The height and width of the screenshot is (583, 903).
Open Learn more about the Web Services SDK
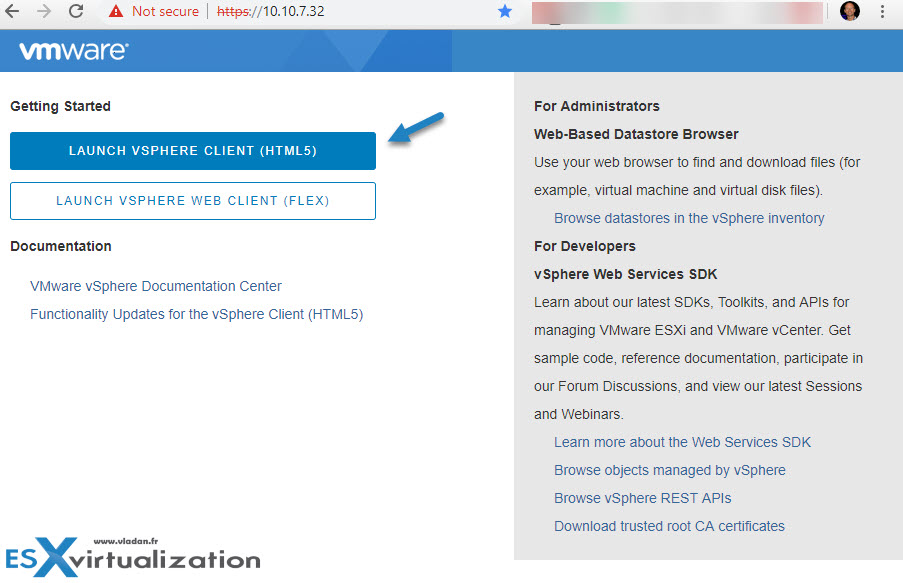pos(682,442)
